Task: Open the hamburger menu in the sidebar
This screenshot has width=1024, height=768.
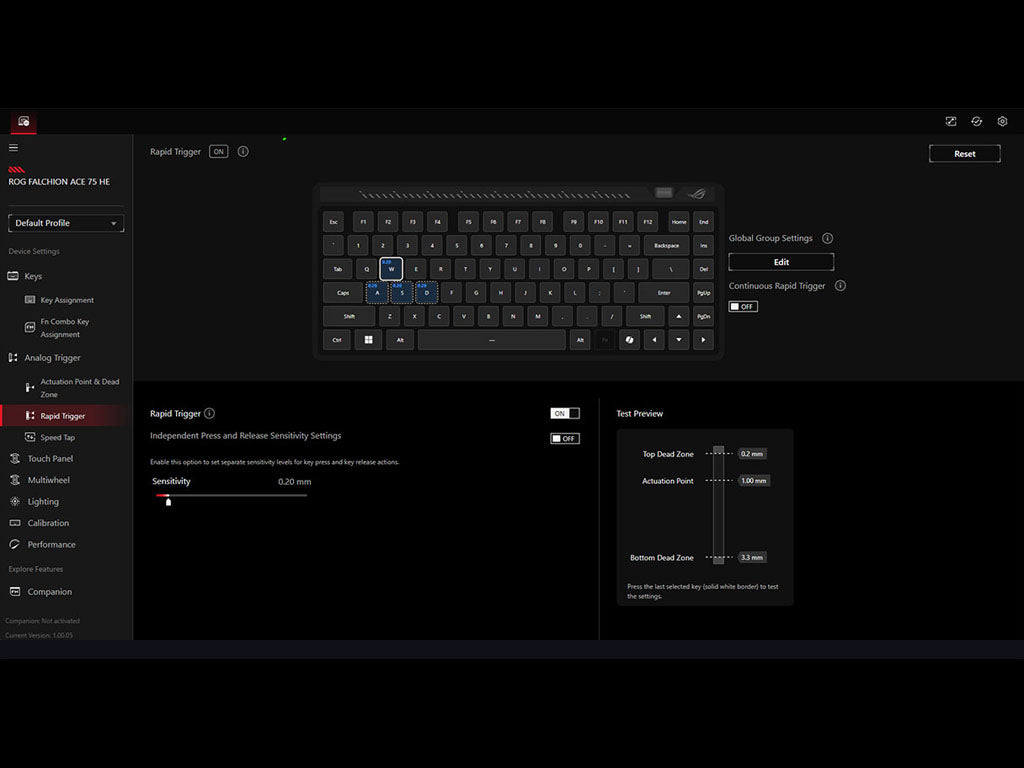Action: tap(13, 148)
